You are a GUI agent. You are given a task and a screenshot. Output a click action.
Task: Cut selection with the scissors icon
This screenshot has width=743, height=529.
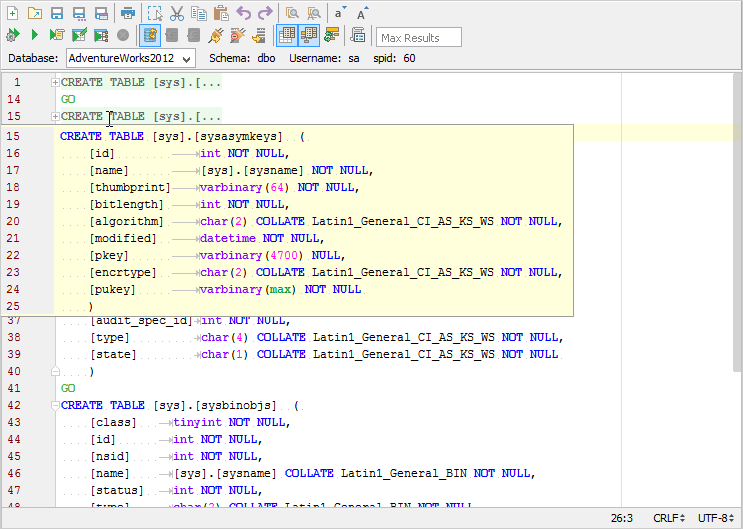pos(176,13)
